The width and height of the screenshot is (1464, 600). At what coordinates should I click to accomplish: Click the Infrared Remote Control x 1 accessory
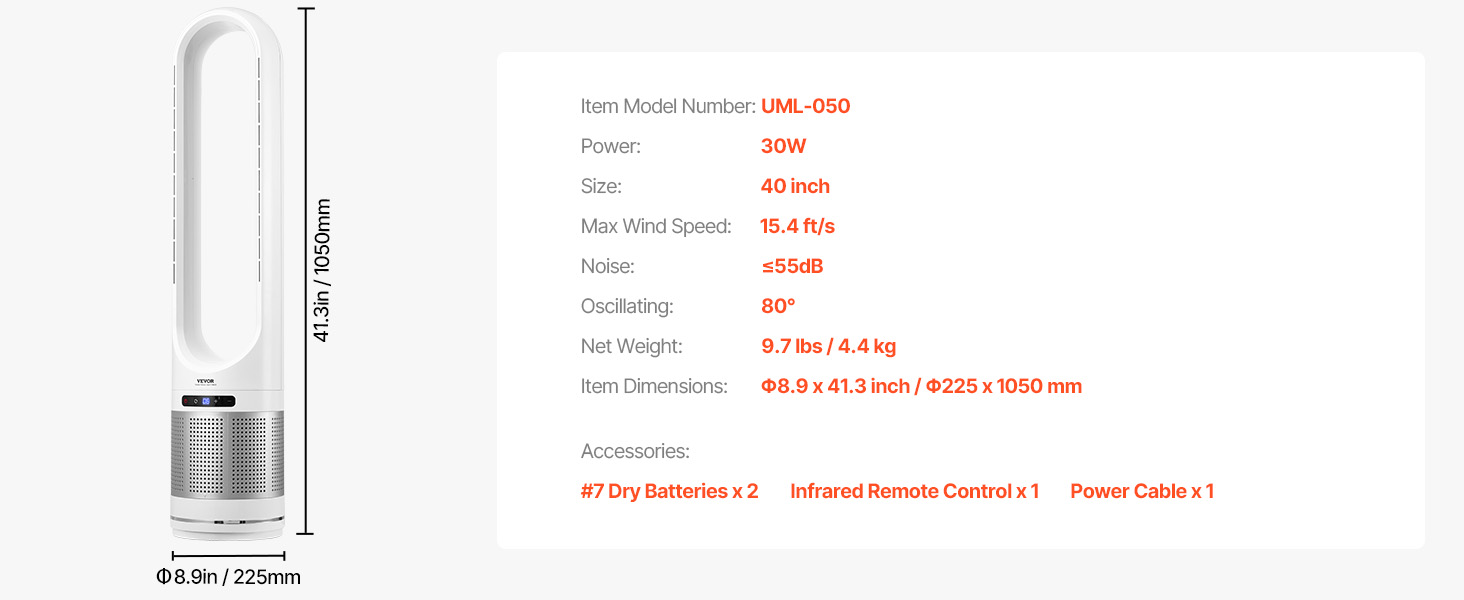[x=914, y=491]
